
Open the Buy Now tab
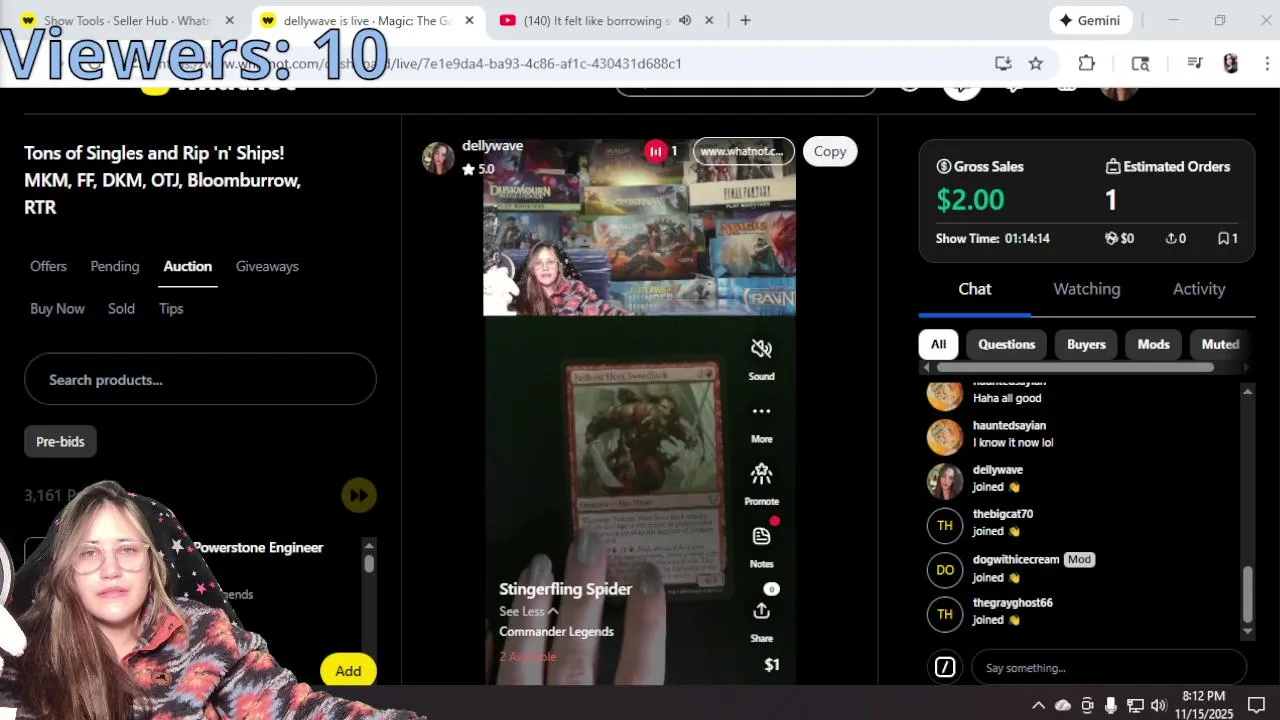point(57,308)
